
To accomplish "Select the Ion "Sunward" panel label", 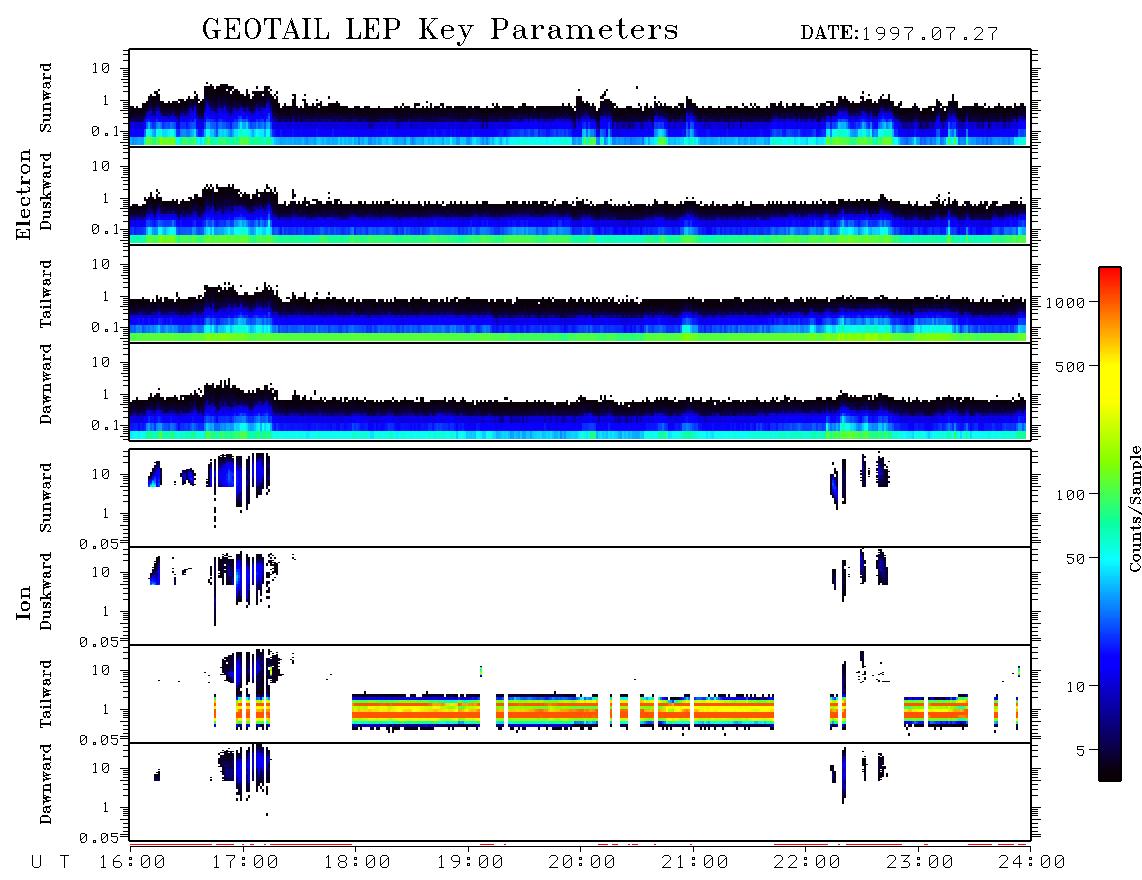I will [45, 498].
